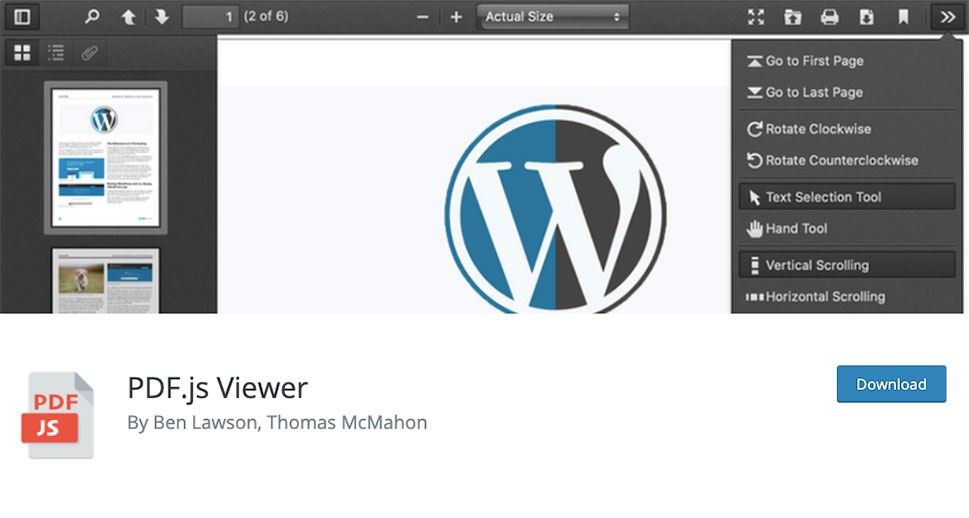Click the blue Download button
This screenshot has width=969, height=518.
coord(891,384)
